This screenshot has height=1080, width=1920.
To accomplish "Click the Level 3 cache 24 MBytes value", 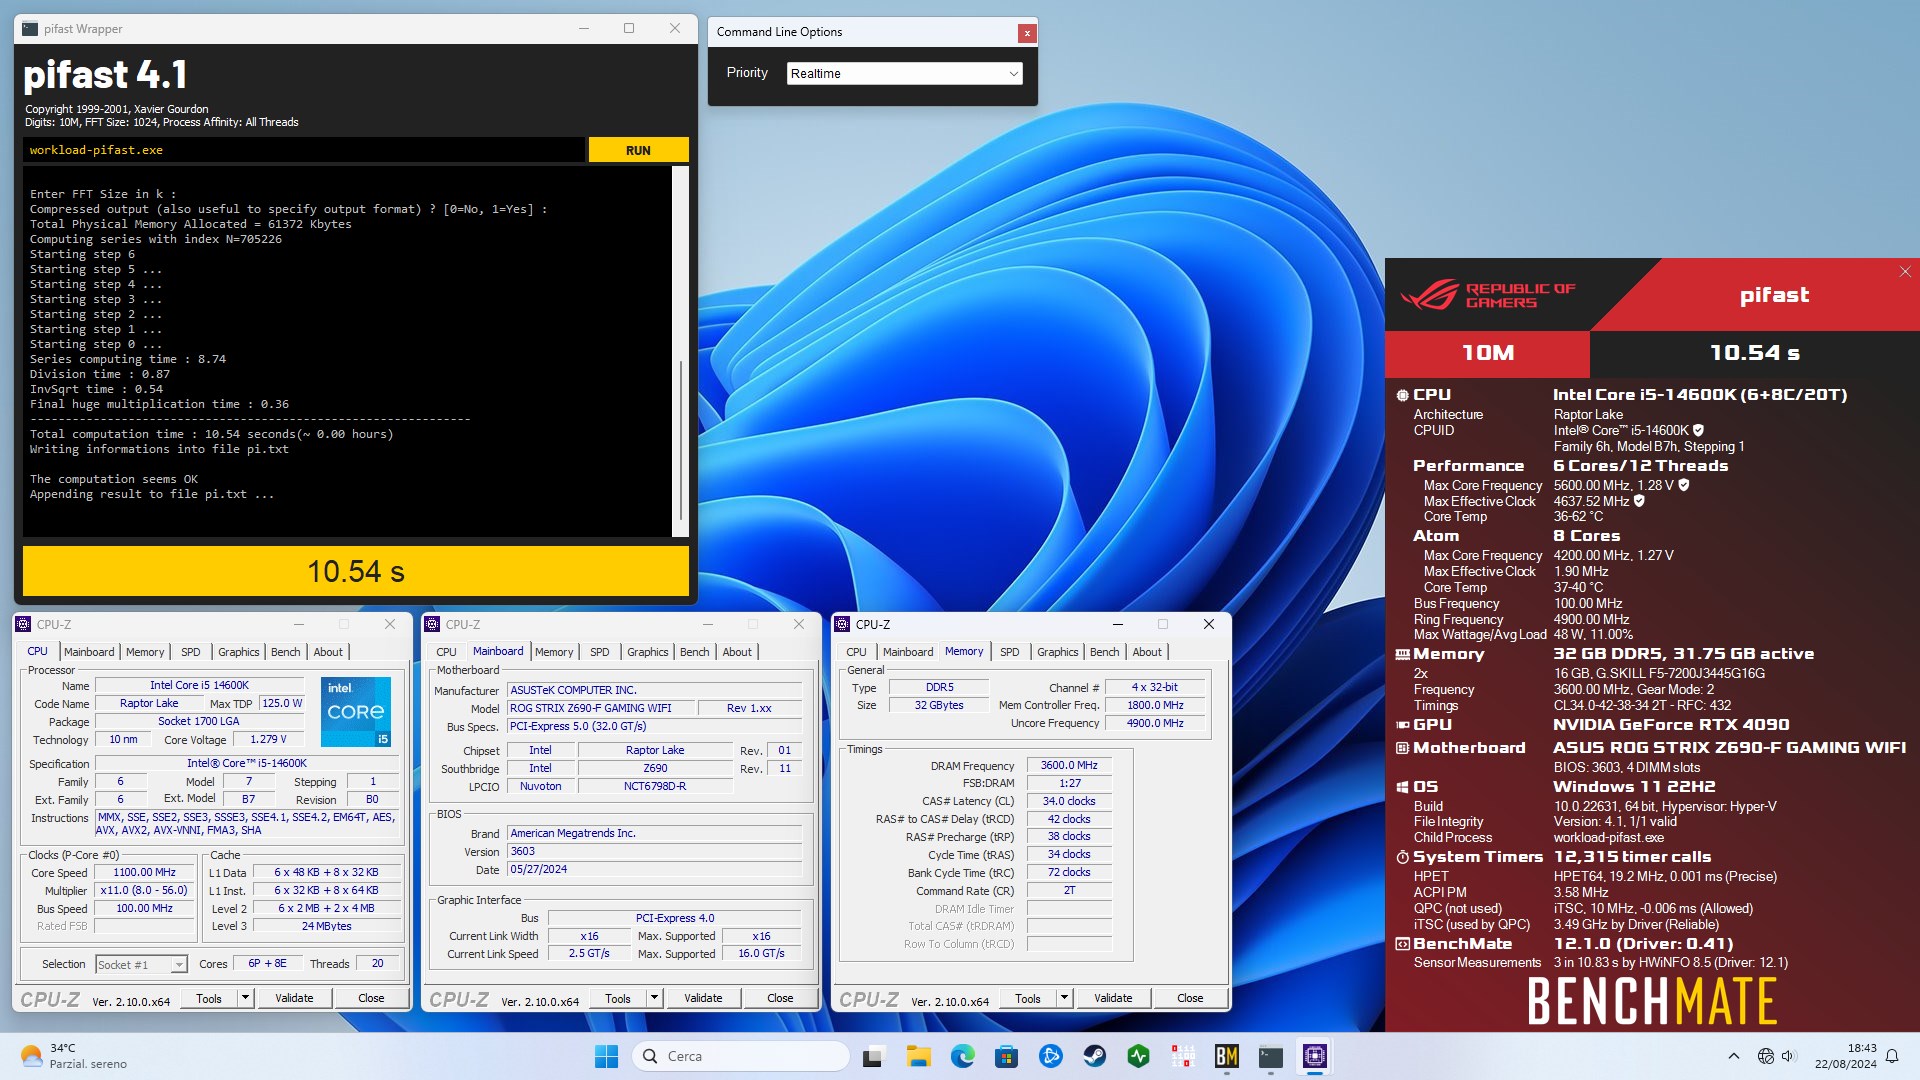I will pyautogui.click(x=326, y=927).
